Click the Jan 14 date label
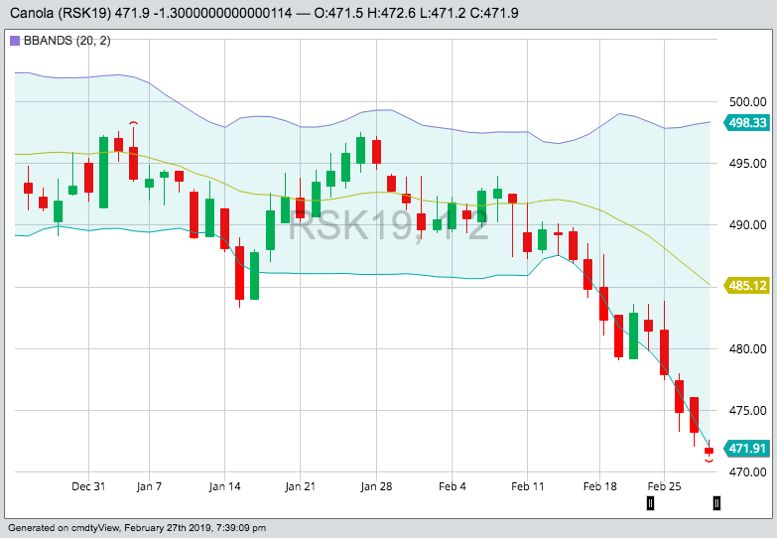This screenshot has height=538, width=777. (225, 487)
